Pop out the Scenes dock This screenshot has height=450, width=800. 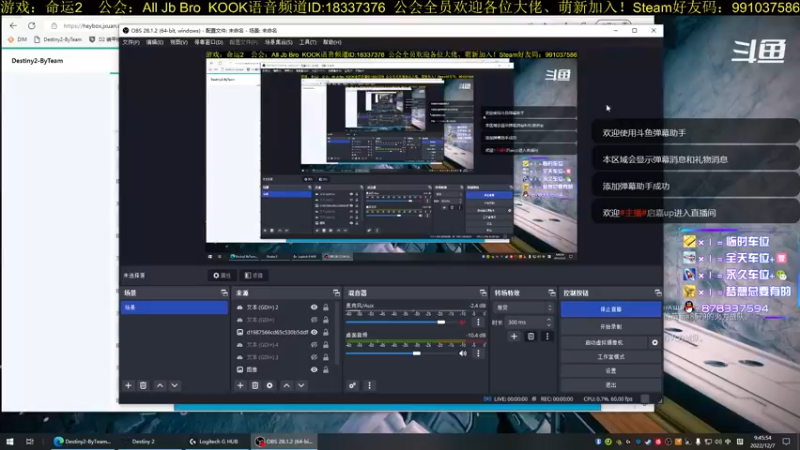(224, 293)
